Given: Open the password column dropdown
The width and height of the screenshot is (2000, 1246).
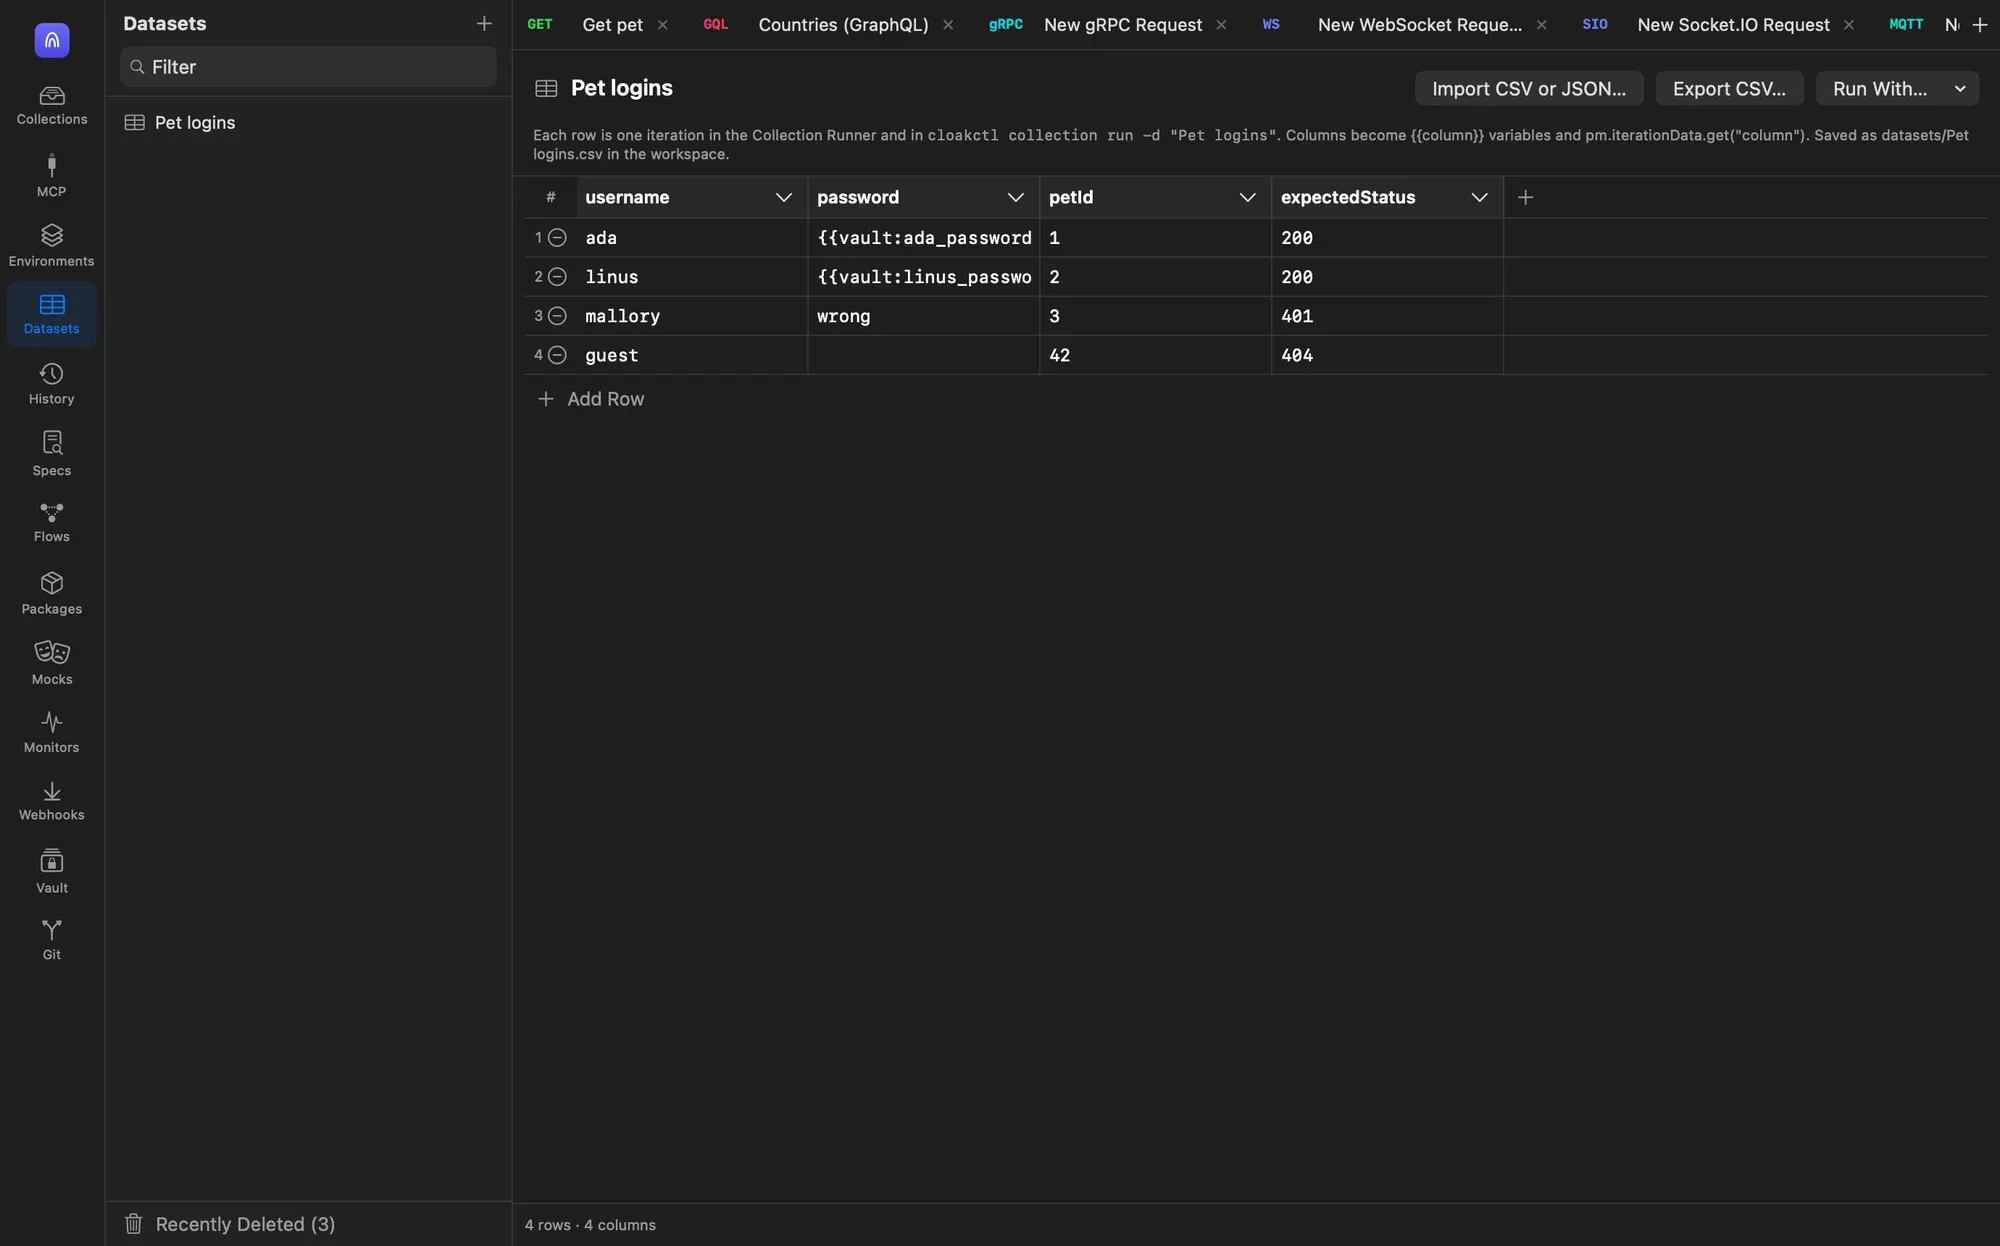Looking at the screenshot, I should point(1016,197).
